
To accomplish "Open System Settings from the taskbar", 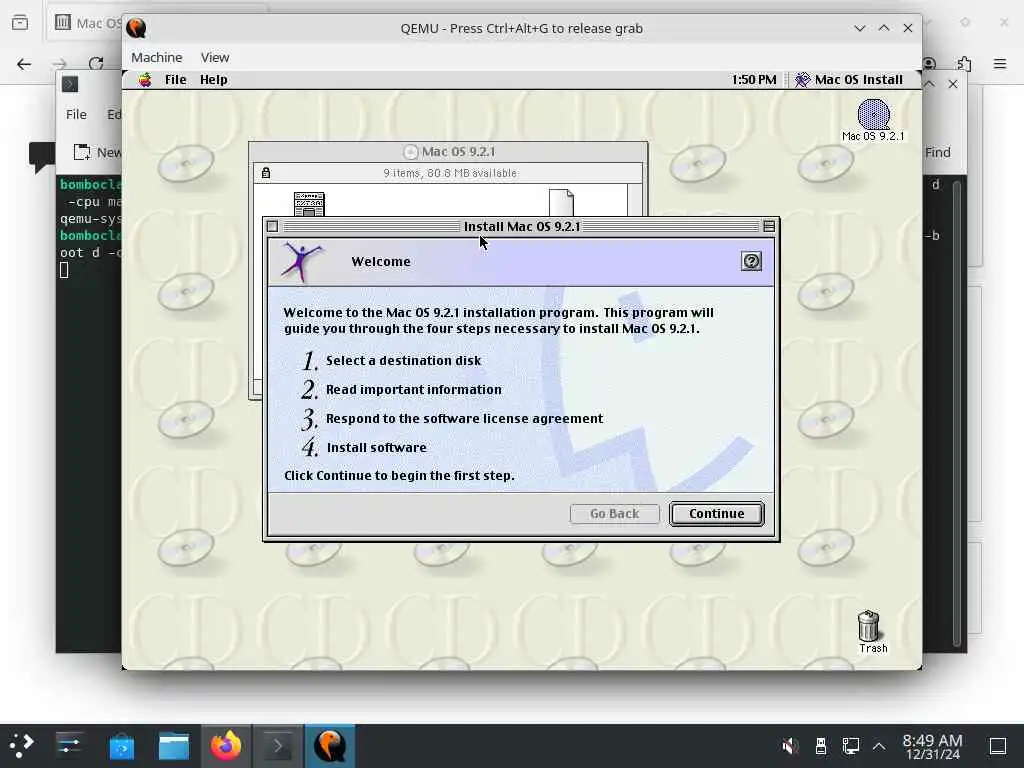I will (x=69, y=746).
